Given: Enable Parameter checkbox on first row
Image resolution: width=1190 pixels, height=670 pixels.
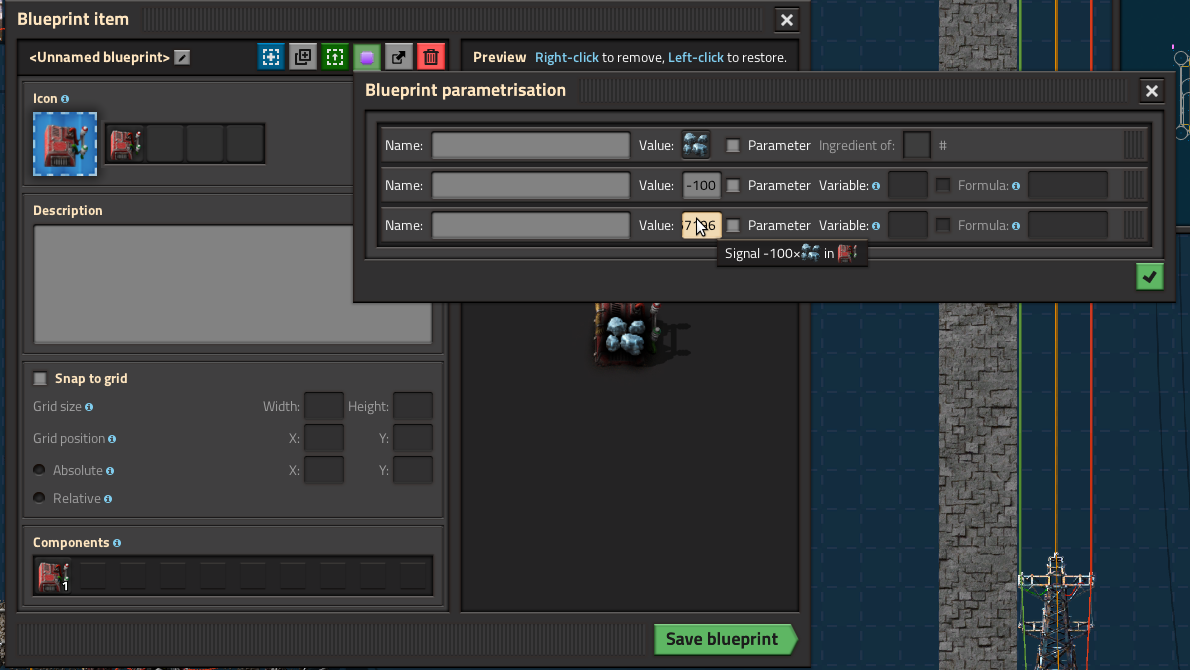Looking at the screenshot, I should (x=733, y=146).
